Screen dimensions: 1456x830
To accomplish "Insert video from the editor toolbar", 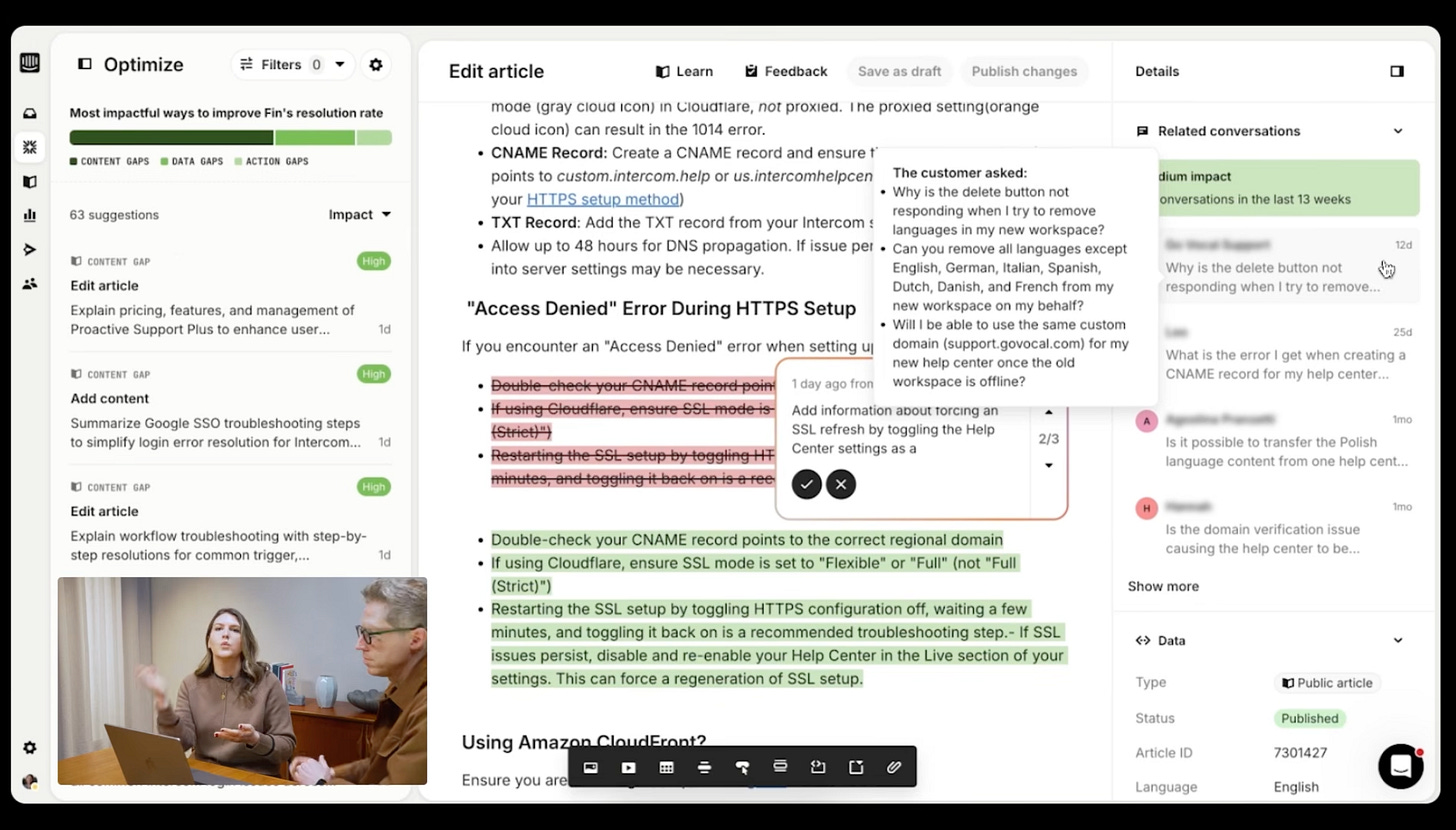I will tap(628, 767).
